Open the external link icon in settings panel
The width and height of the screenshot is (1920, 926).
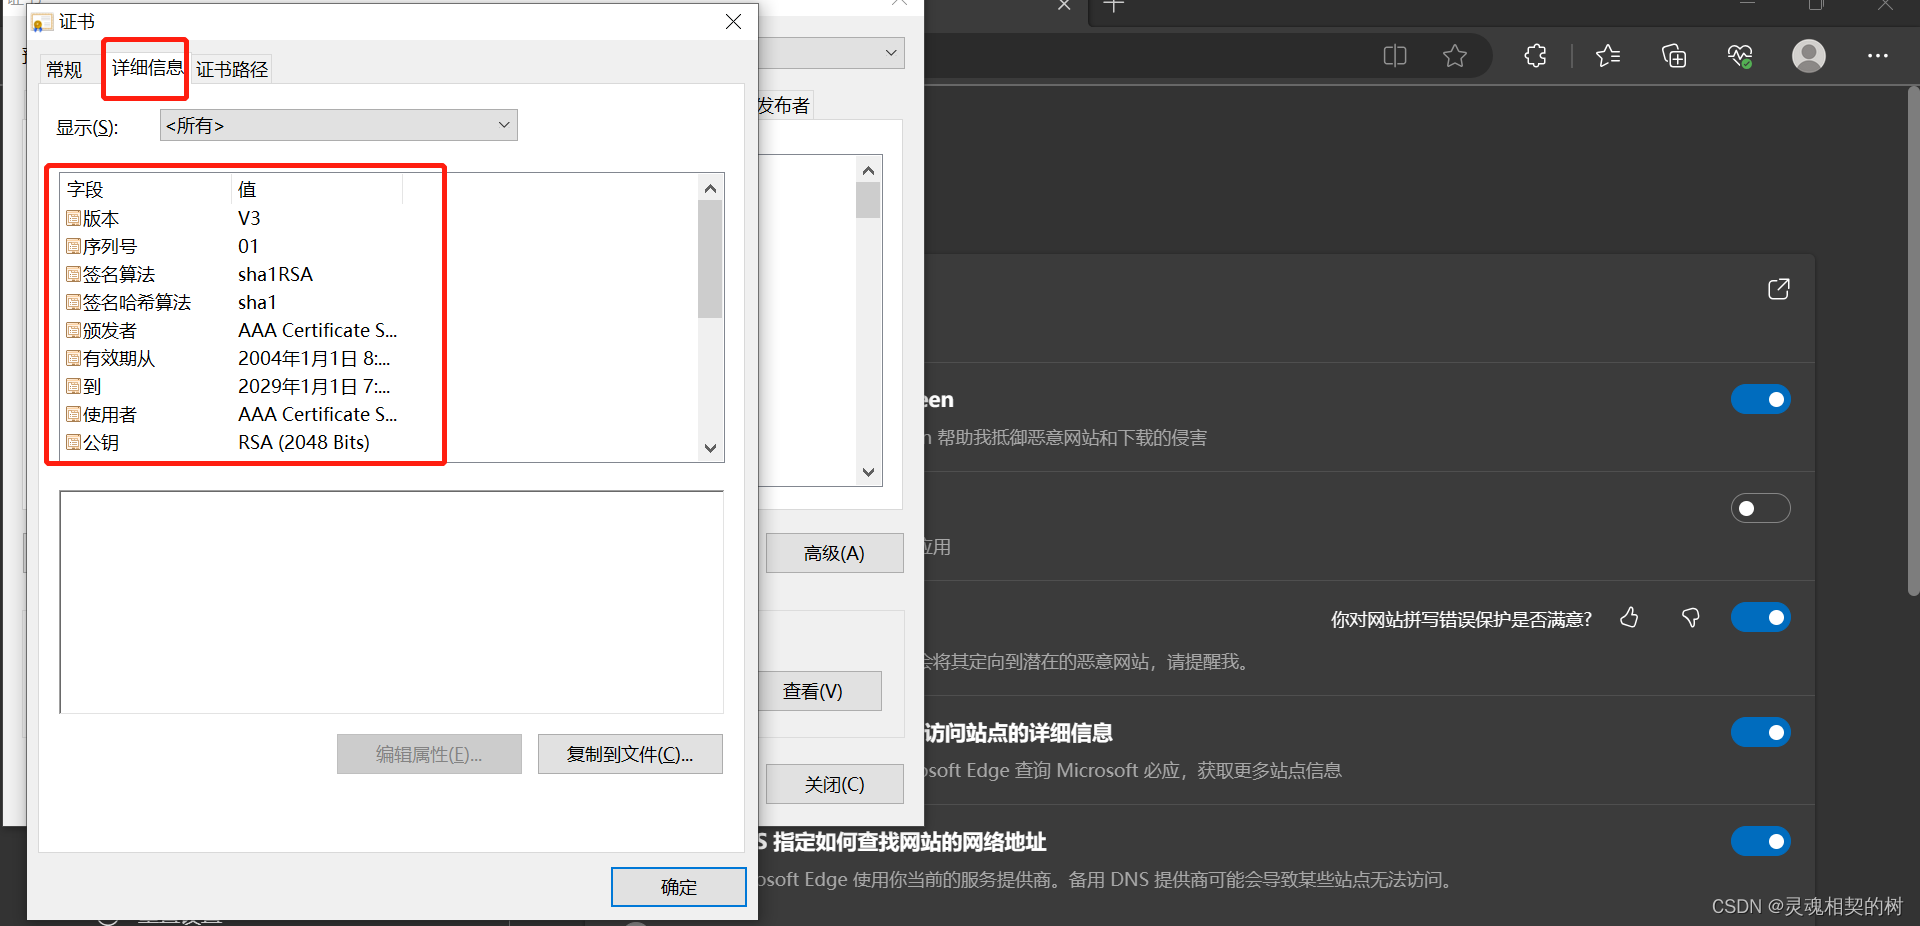(1779, 289)
